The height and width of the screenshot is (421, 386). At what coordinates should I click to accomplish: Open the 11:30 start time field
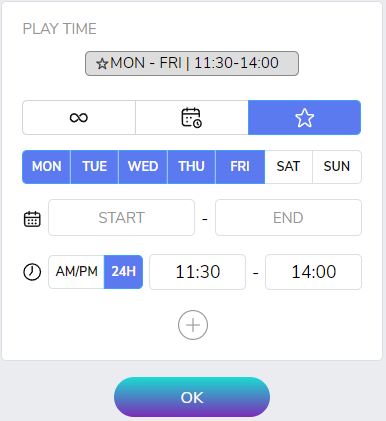tap(197, 272)
